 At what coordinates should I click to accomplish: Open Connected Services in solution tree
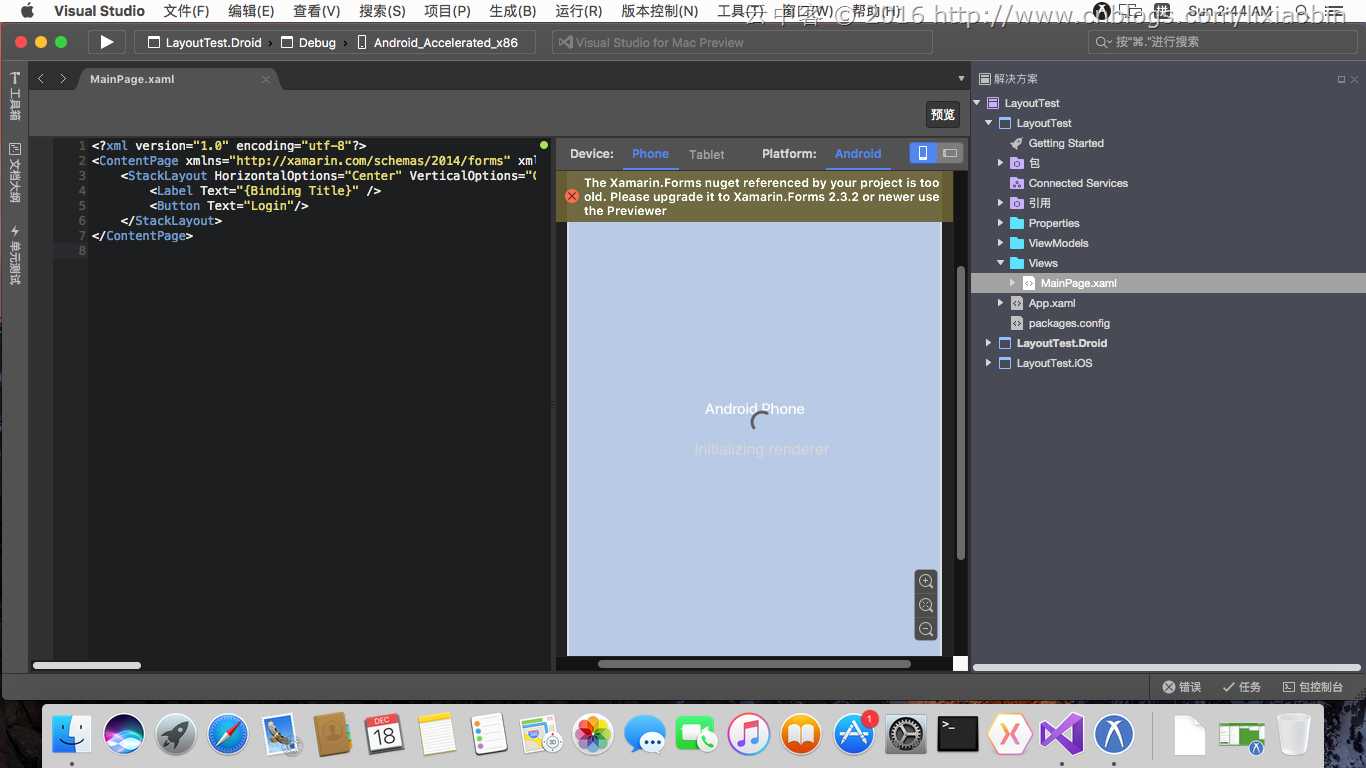point(1078,183)
